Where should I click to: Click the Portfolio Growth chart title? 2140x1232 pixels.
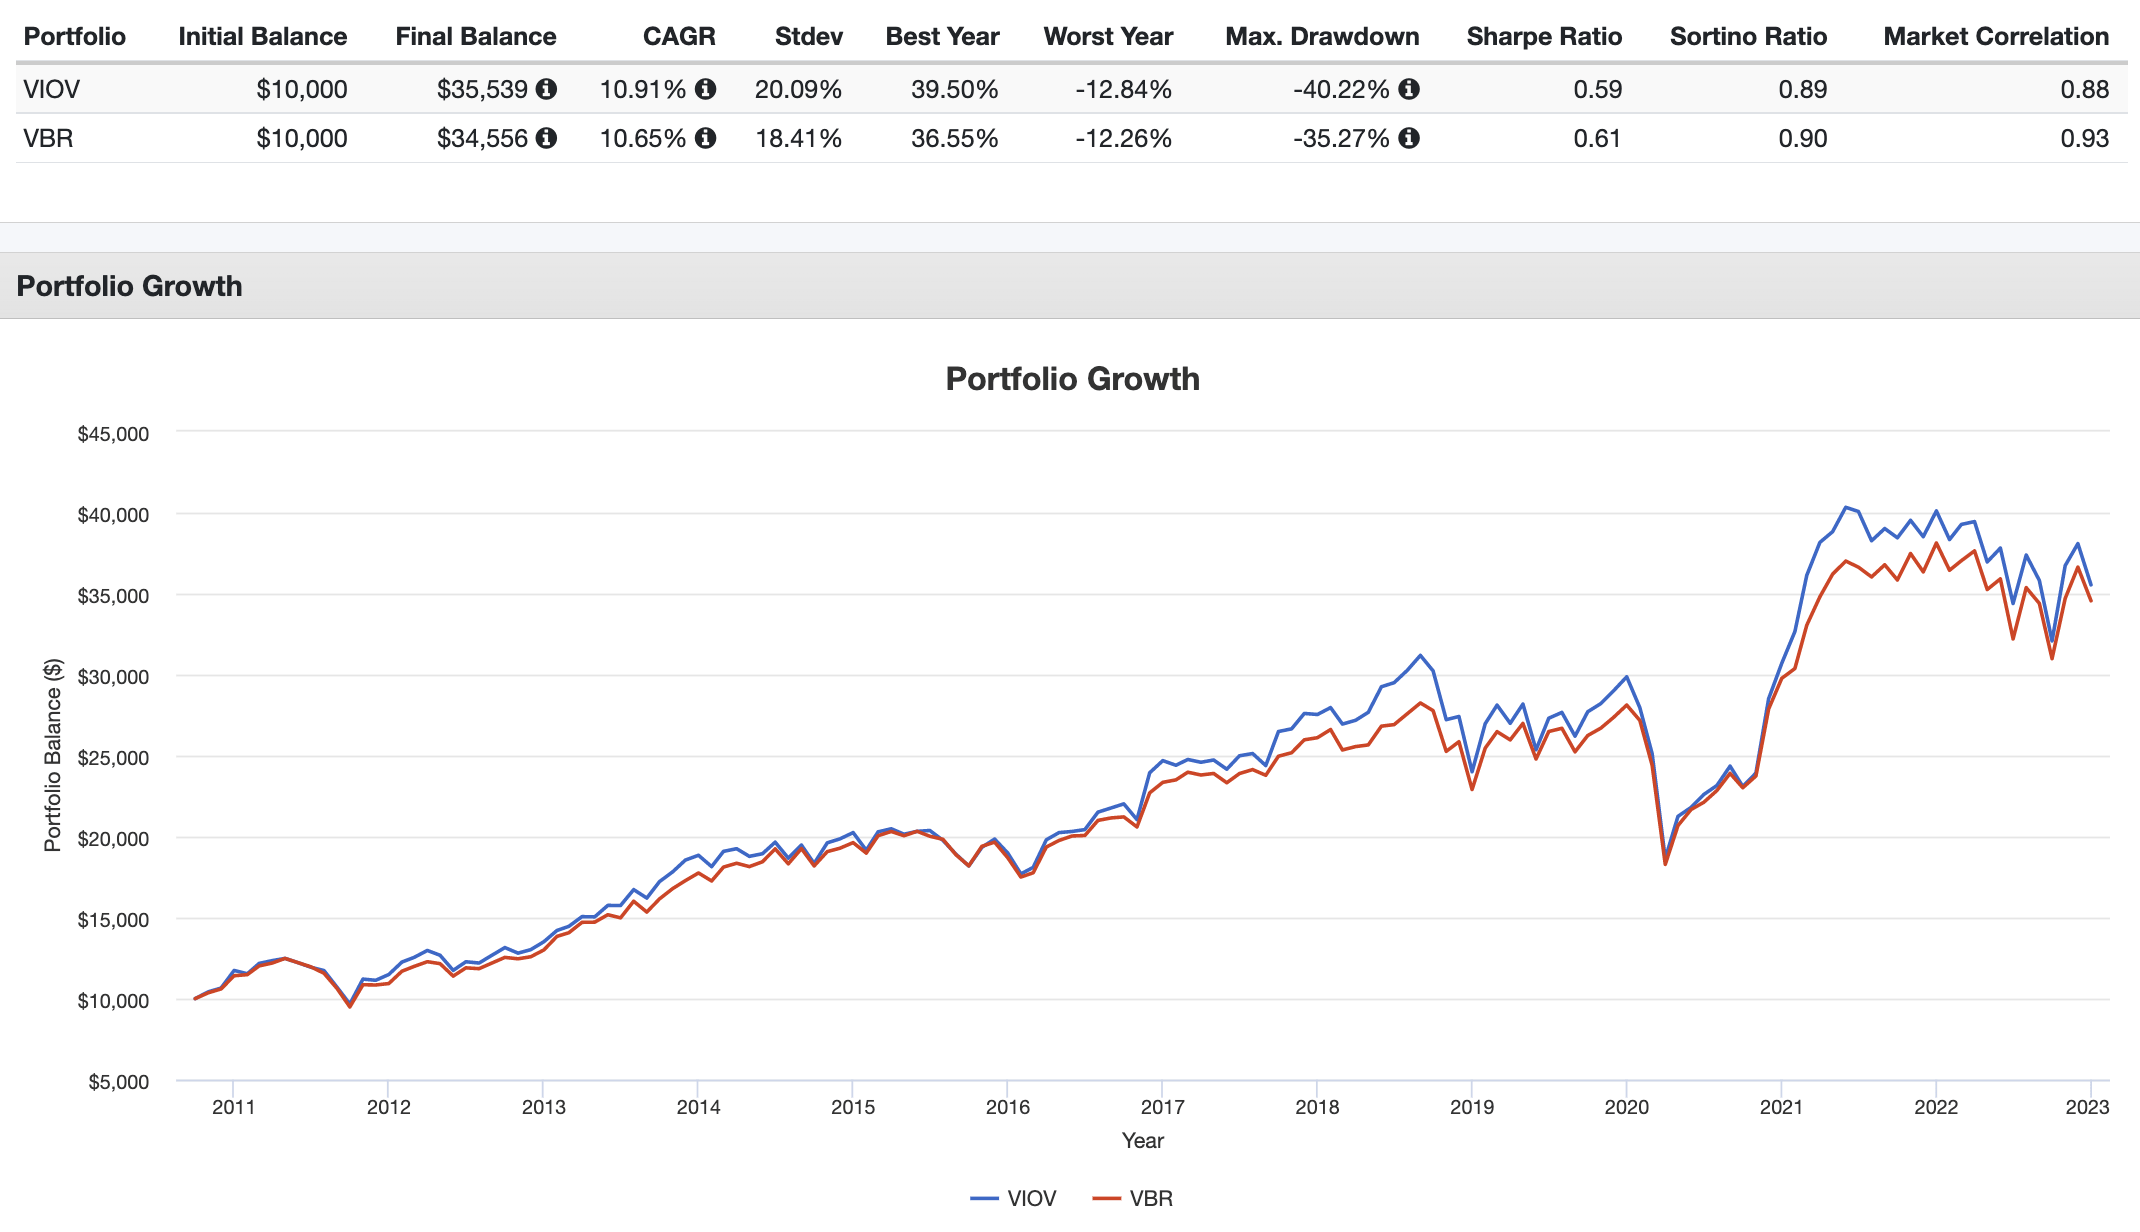pos(1072,379)
